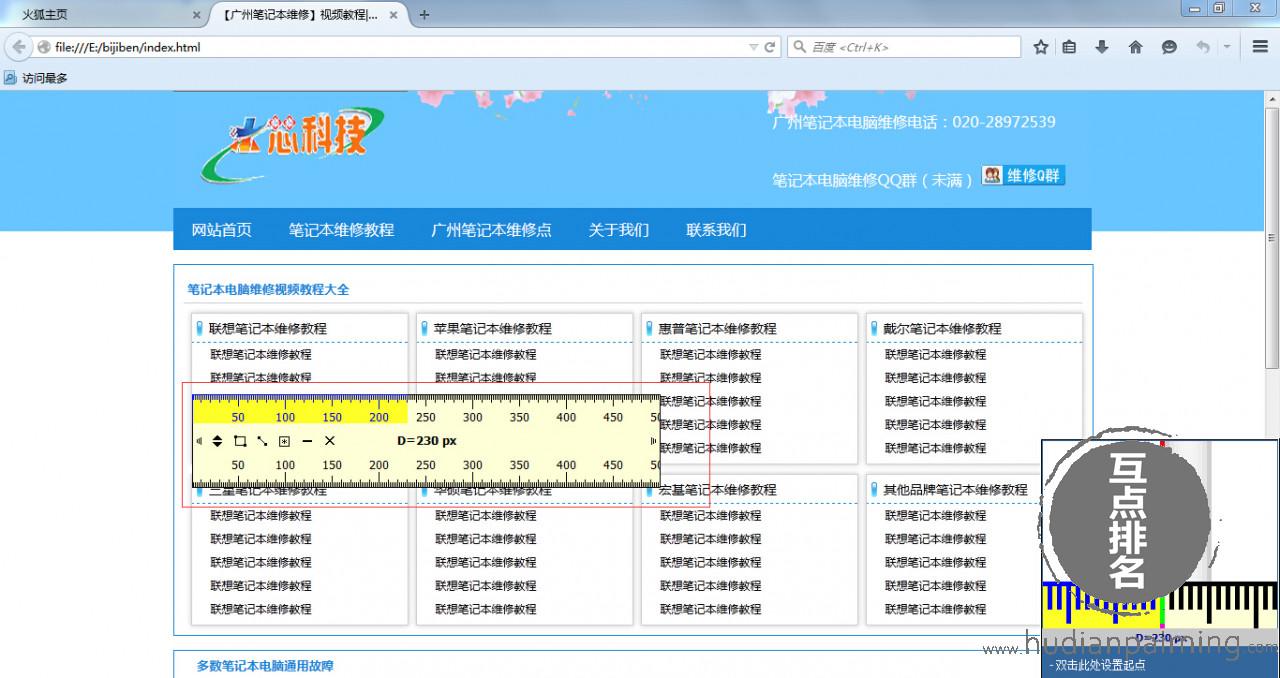
Task: Click the small left arrow on the ruler toolbar
Action: coord(198,441)
